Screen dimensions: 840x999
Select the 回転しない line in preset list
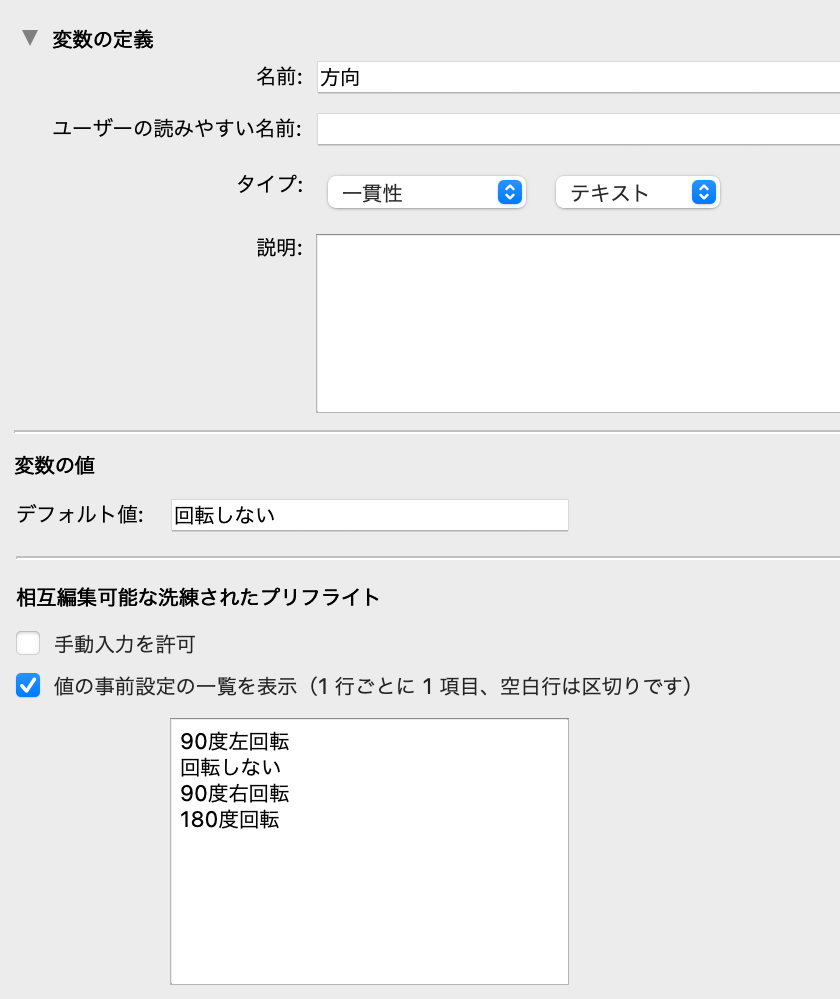coord(231,767)
